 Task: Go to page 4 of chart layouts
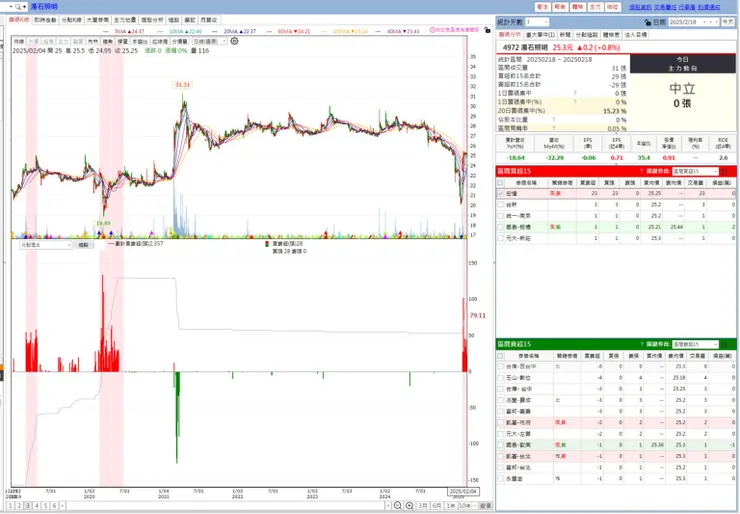[37, 506]
